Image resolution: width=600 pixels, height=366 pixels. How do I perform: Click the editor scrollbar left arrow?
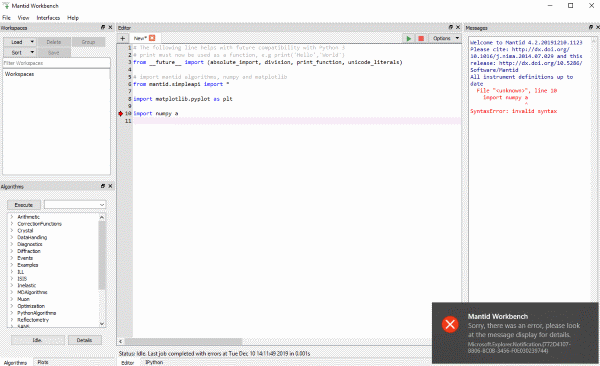(x=121, y=341)
